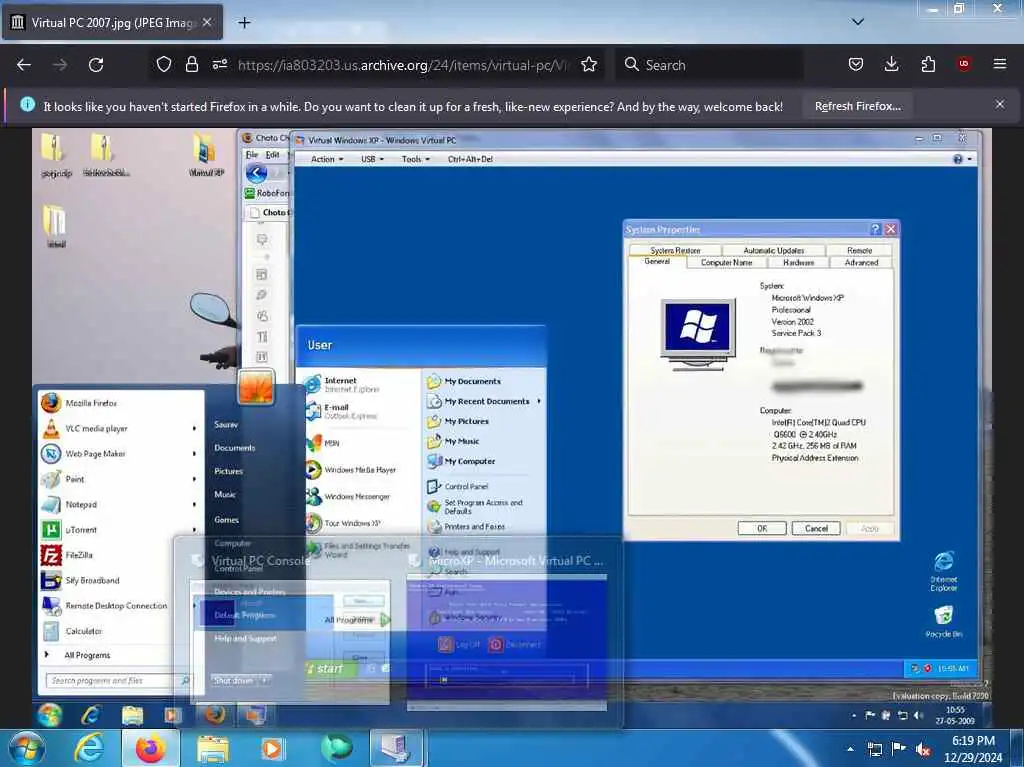Click pictured Shut down button
1024x767 pixels.
point(233,680)
